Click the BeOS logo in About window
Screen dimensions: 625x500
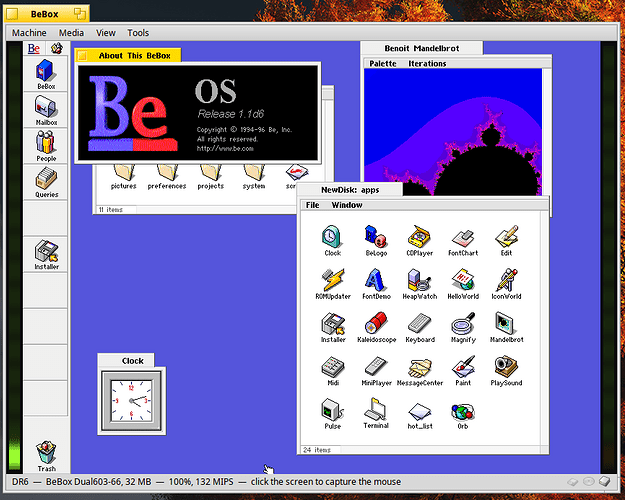coord(133,113)
